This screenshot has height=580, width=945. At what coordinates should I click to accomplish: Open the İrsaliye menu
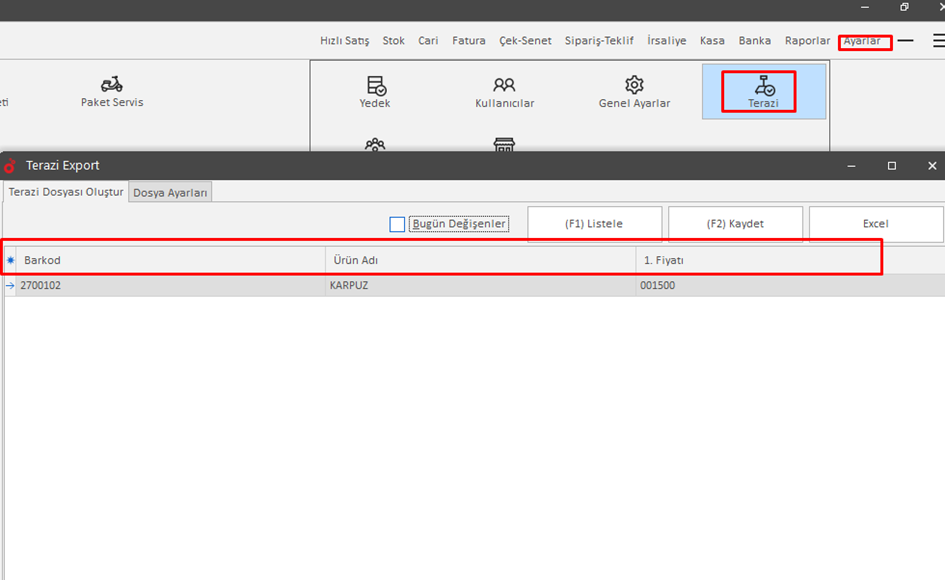(667, 40)
